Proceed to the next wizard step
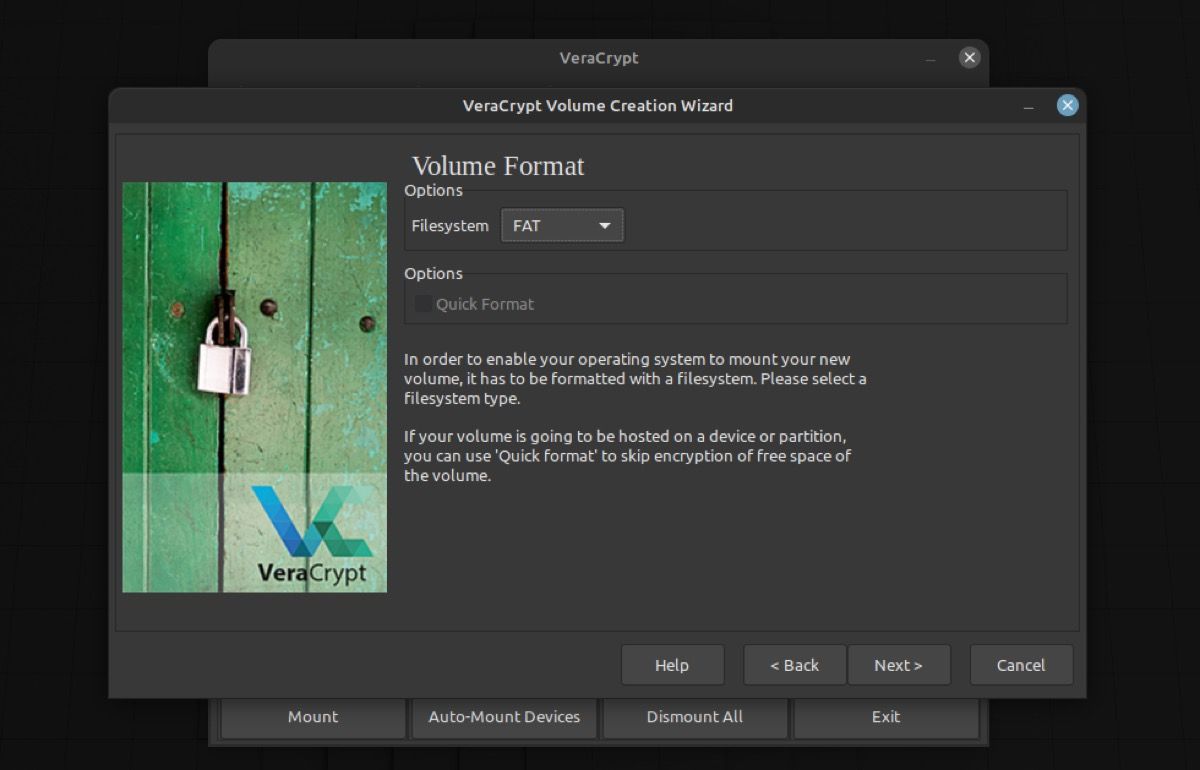This screenshot has height=770, width=1200. point(899,664)
